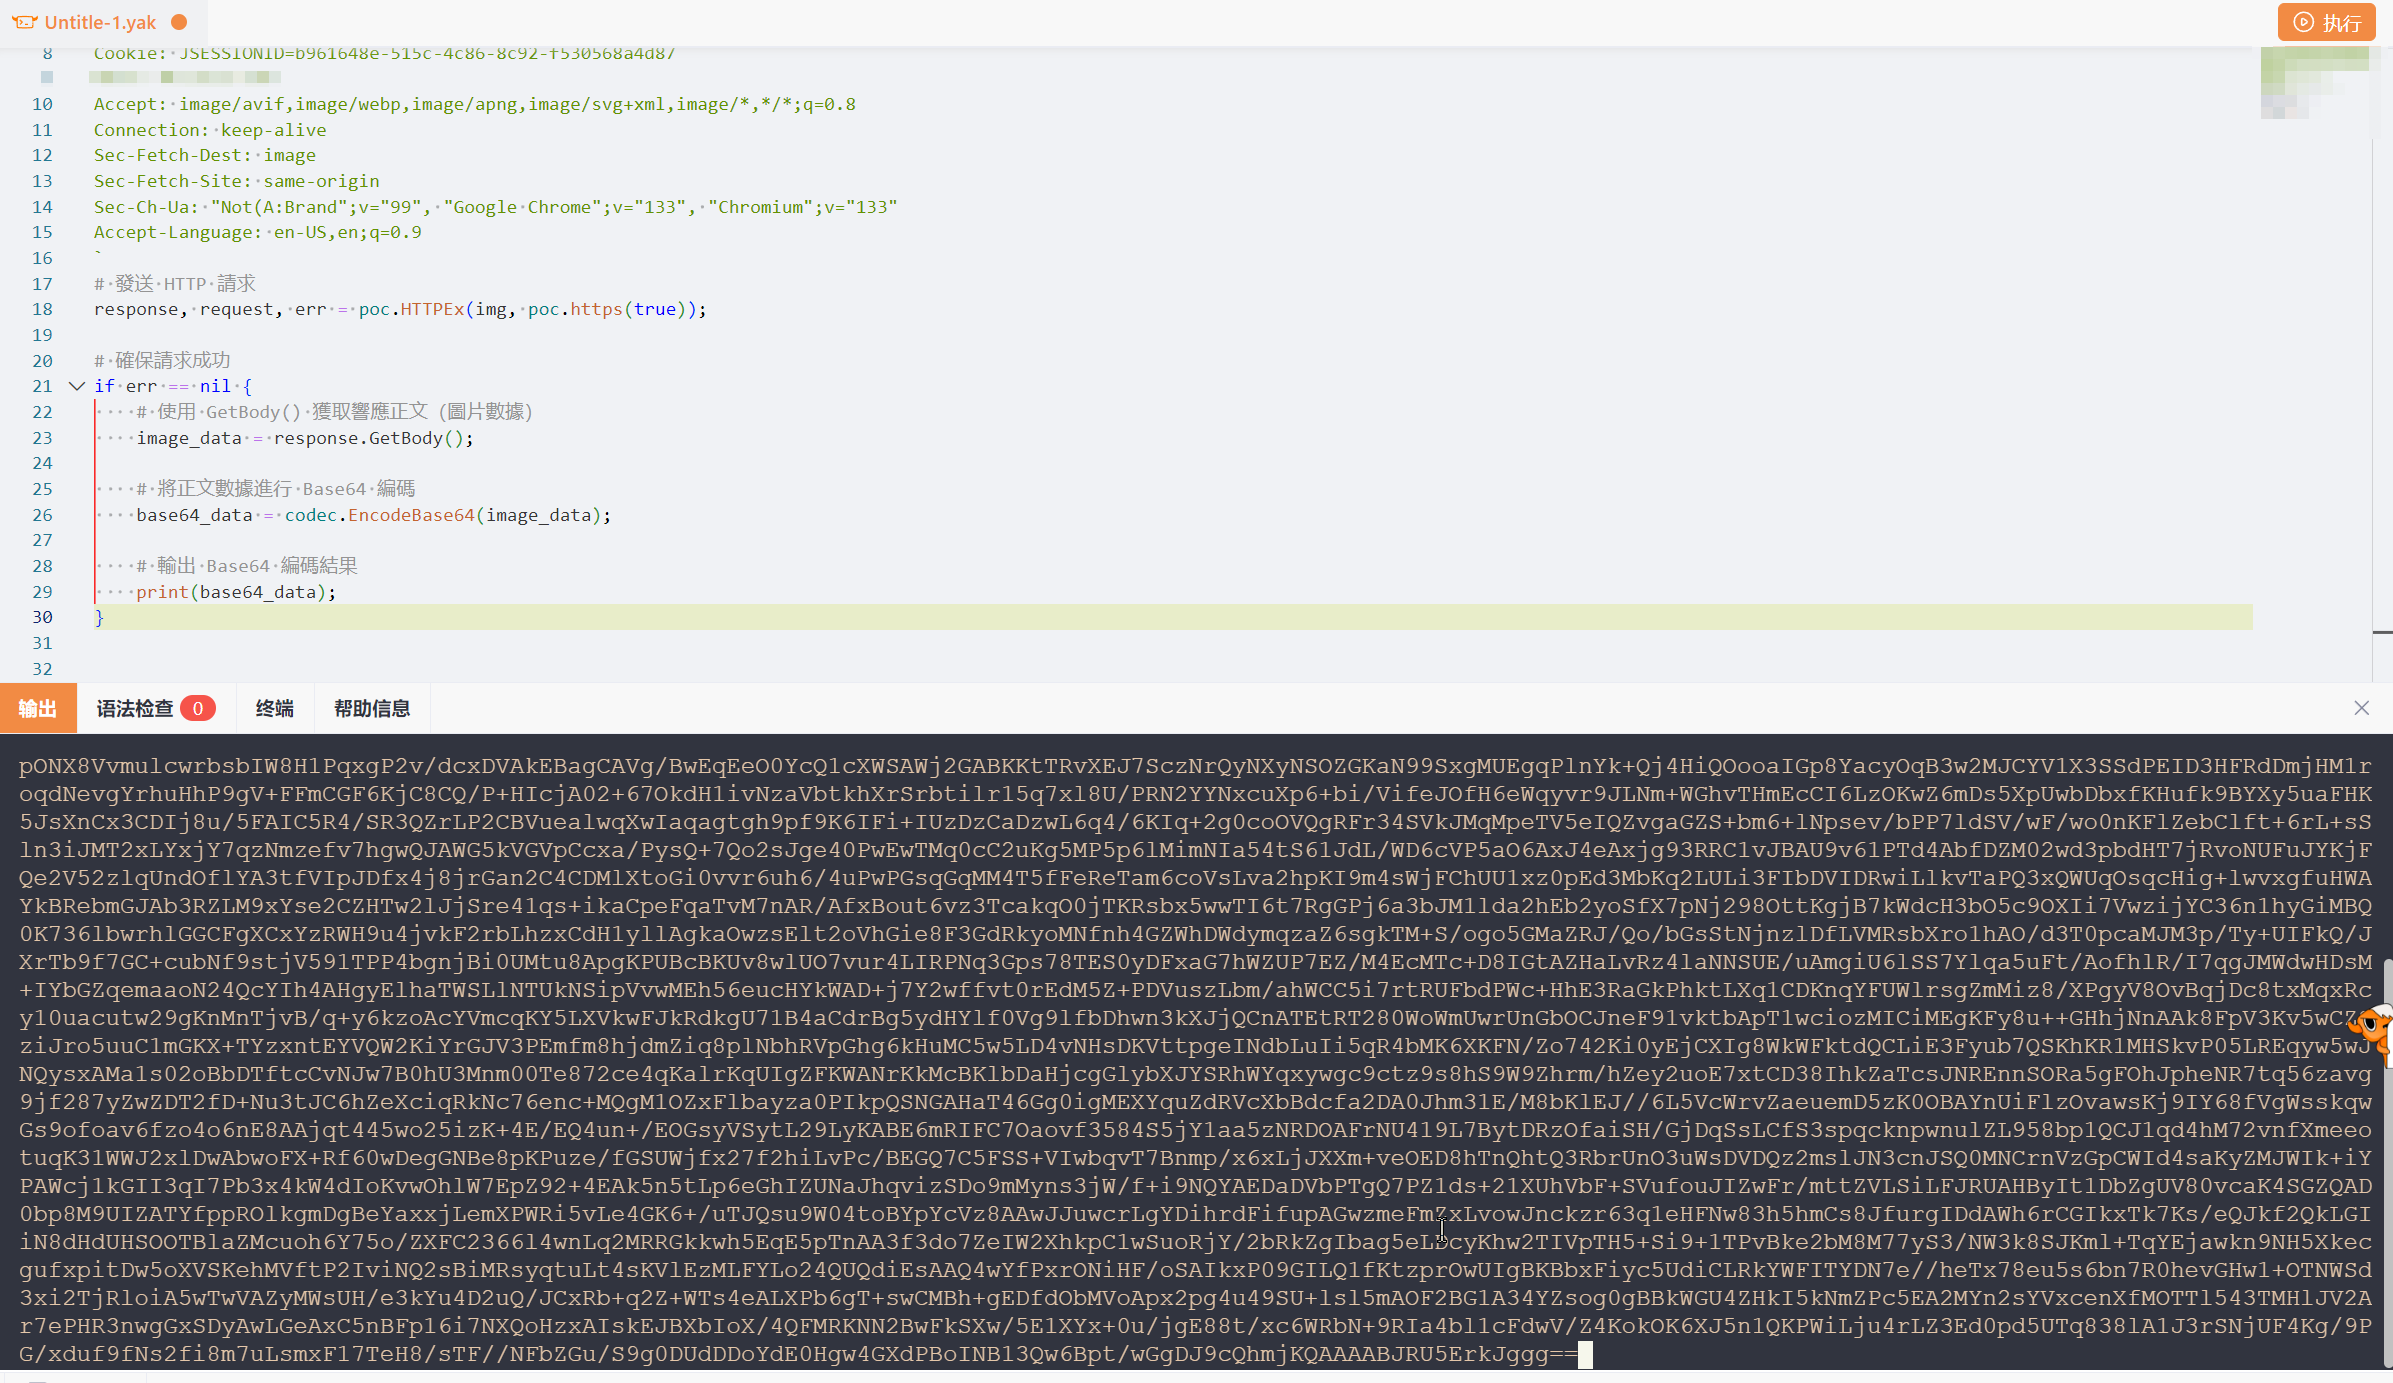This screenshot has height=1383, width=2393.
Task: Click the orange unsaved dot on the tab
Action: [179, 22]
